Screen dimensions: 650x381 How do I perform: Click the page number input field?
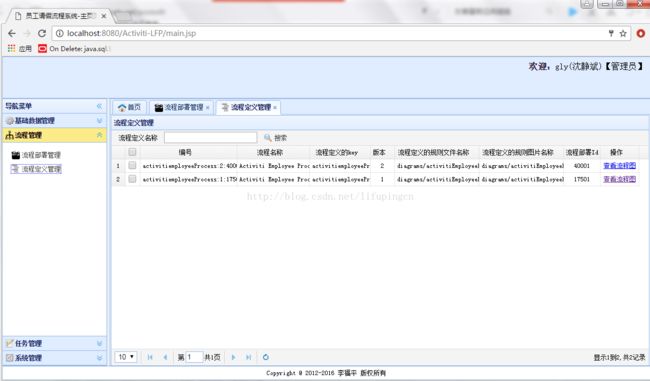(194, 357)
